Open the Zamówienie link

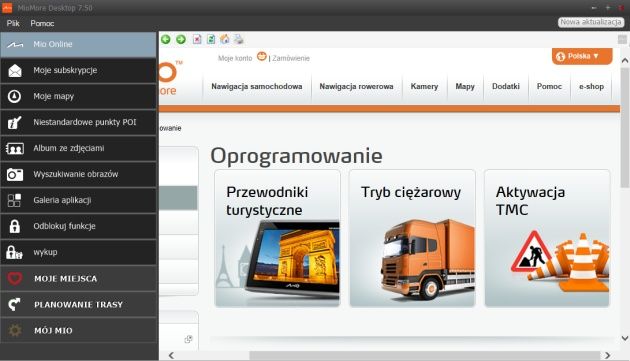click(x=291, y=58)
